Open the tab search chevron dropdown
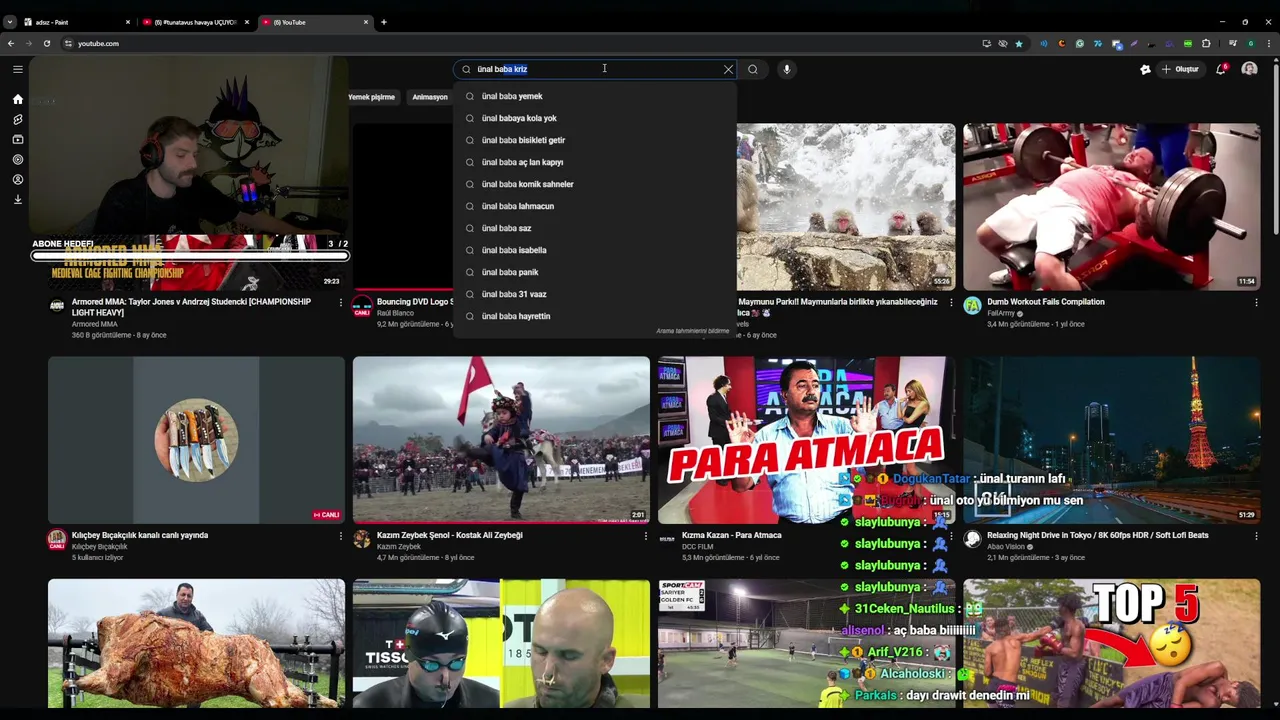The image size is (1280, 720). [9, 22]
